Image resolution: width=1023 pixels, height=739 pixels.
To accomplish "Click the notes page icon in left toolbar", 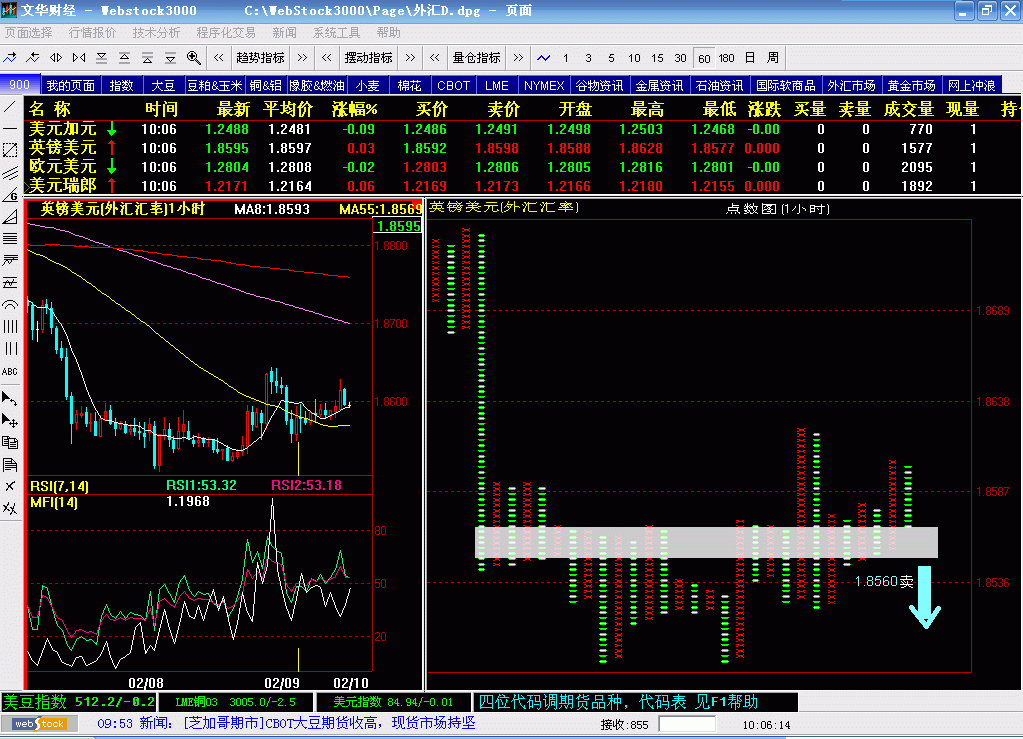I will click(x=10, y=464).
